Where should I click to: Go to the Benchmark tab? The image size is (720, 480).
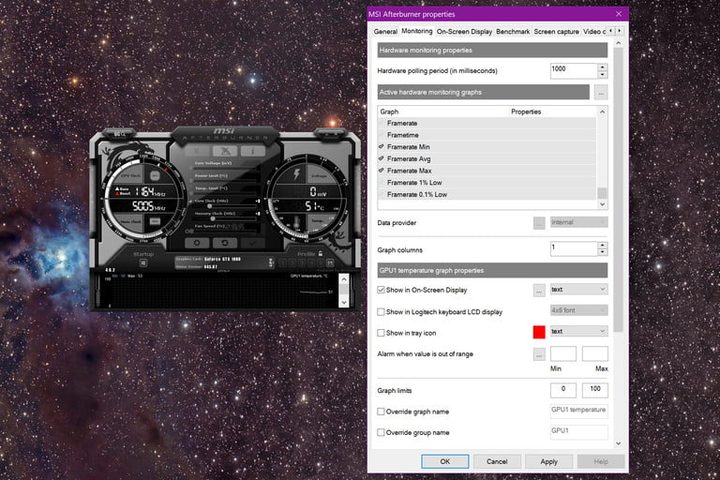[513, 32]
